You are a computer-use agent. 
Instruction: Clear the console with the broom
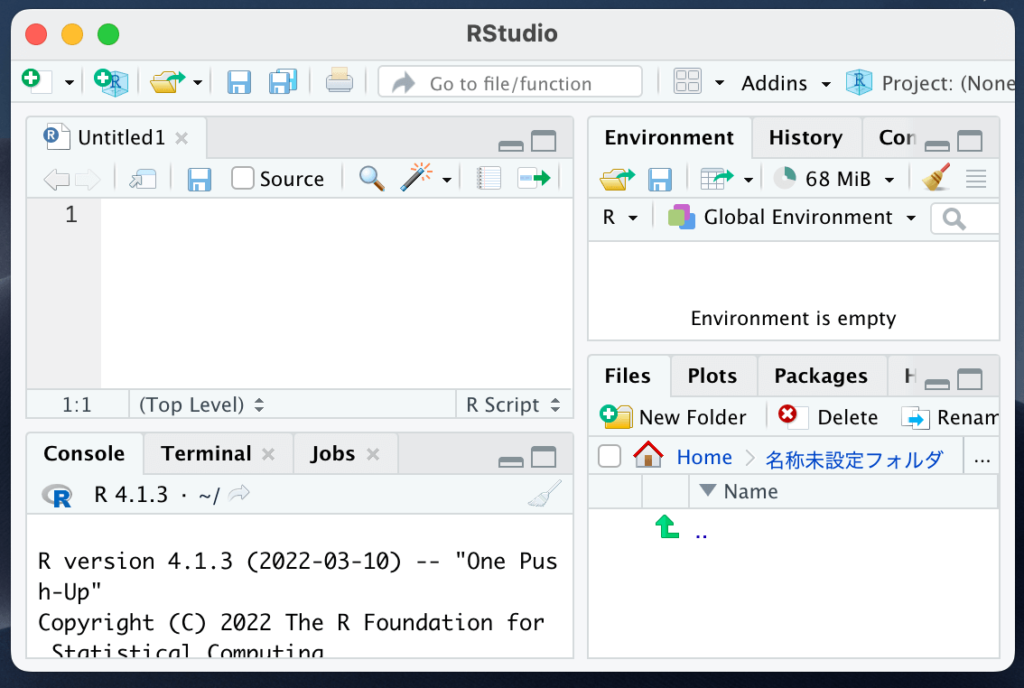544,494
